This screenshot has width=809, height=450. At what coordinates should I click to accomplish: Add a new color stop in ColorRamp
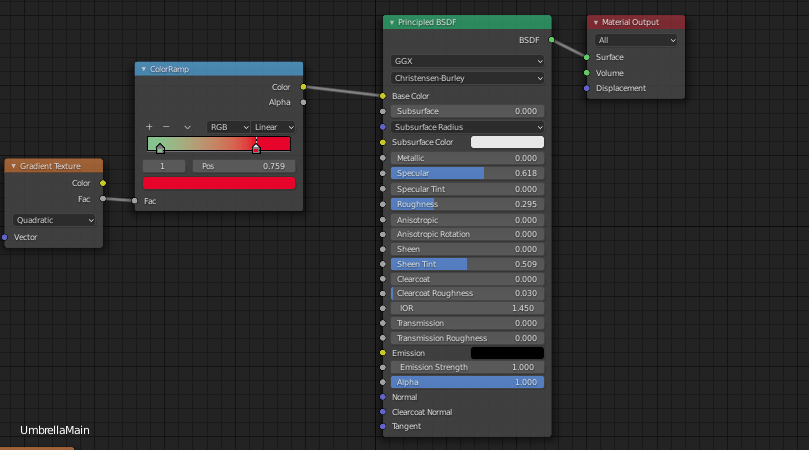point(149,127)
